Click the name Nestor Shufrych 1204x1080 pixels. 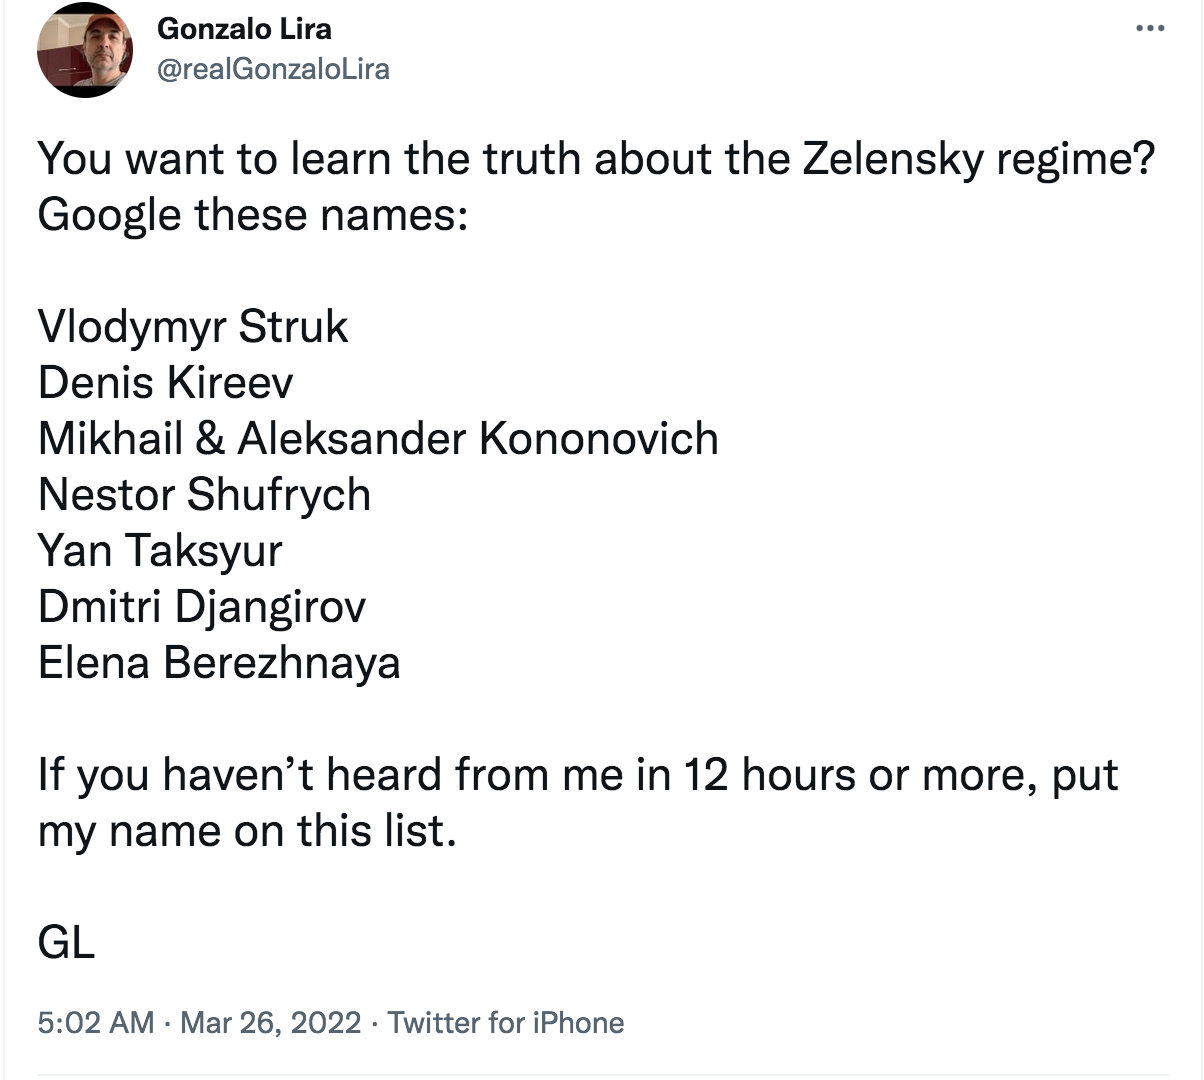(204, 495)
